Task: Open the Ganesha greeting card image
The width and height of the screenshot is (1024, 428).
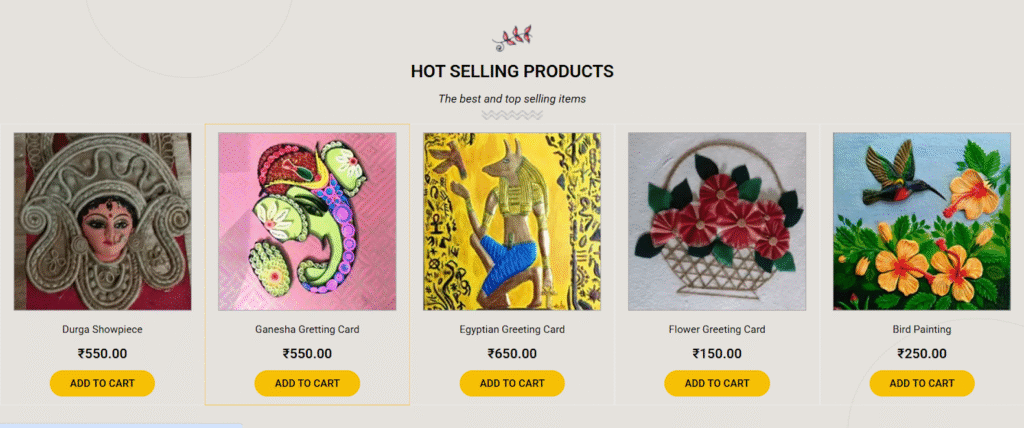Action: [x=307, y=221]
